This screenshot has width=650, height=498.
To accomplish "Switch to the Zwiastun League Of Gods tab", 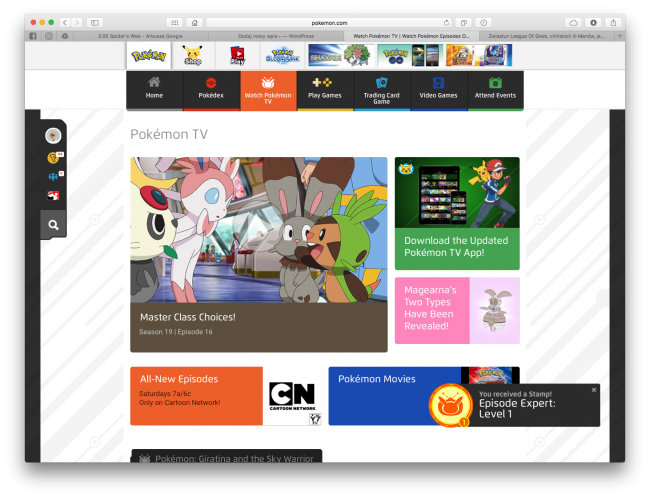I will tap(546, 36).
